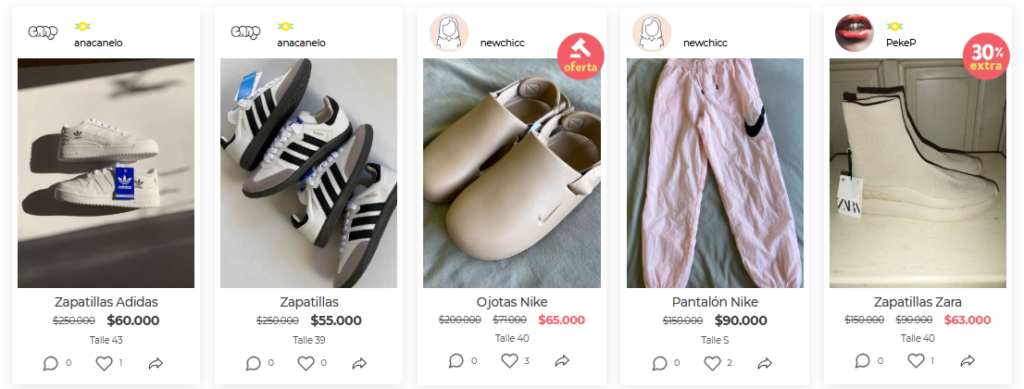View the pink Pantalón Nike photo
The image size is (1024, 389).
click(715, 173)
